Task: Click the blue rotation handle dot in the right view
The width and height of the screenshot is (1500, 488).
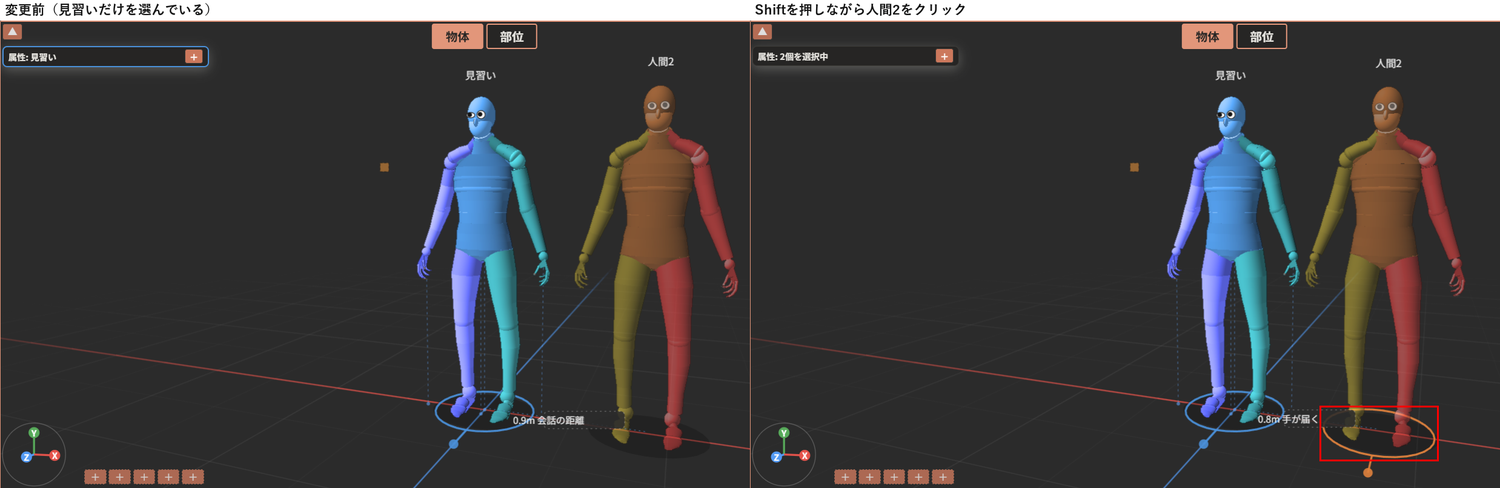Action: (1204, 443)
